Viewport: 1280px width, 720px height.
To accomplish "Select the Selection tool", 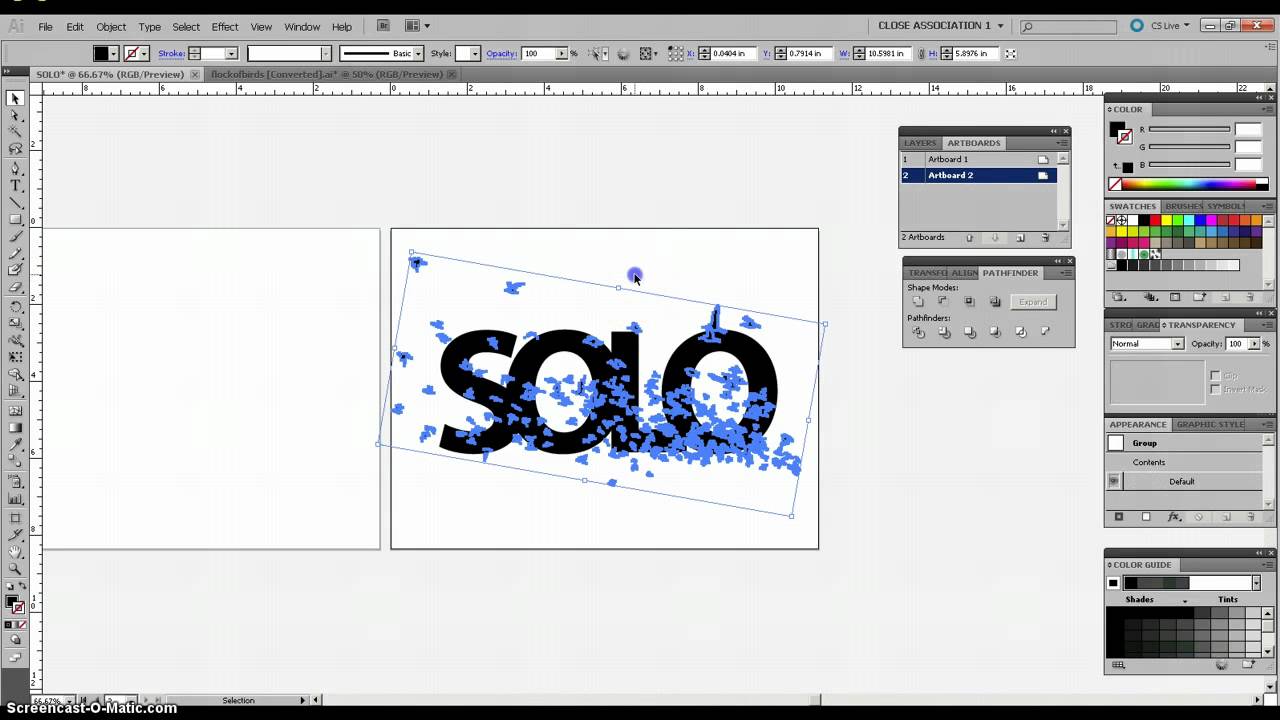I will coord(15,98).
